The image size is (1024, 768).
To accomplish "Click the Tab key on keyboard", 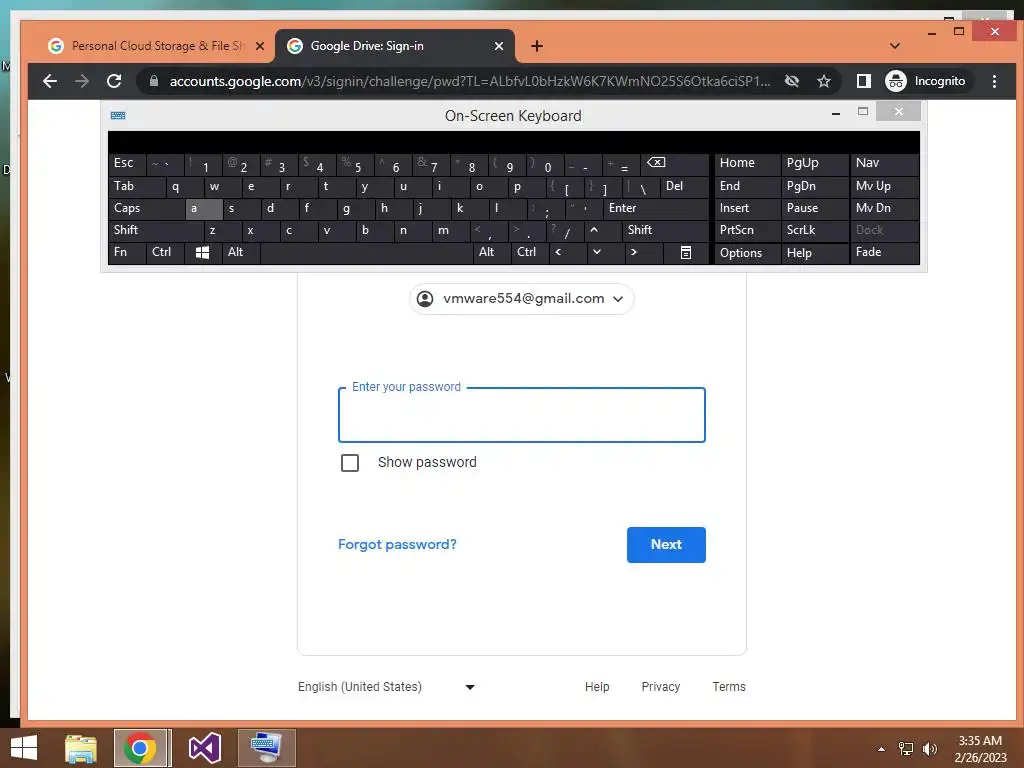I will click(x=137, y=187).
